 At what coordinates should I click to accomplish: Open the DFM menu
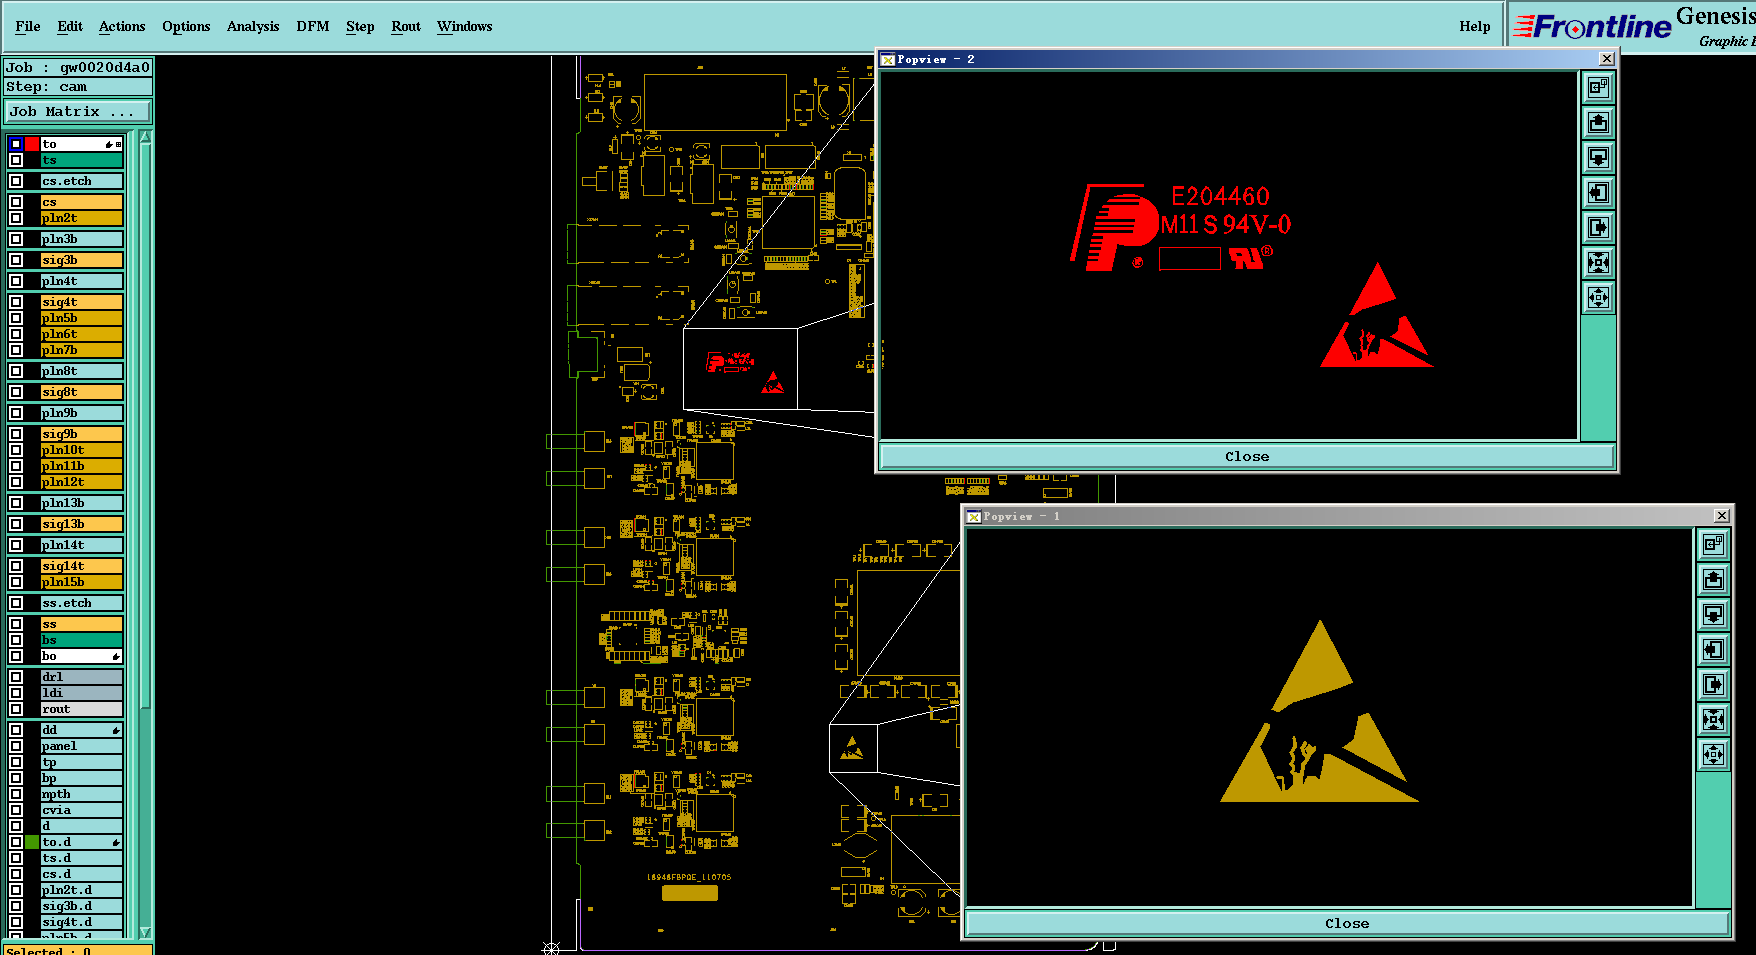(313, 27)
